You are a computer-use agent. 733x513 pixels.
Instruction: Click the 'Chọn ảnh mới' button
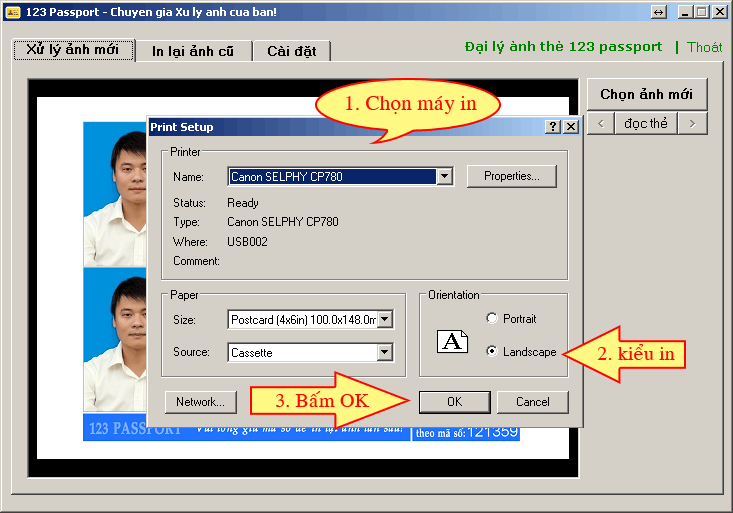pos(646,94)
